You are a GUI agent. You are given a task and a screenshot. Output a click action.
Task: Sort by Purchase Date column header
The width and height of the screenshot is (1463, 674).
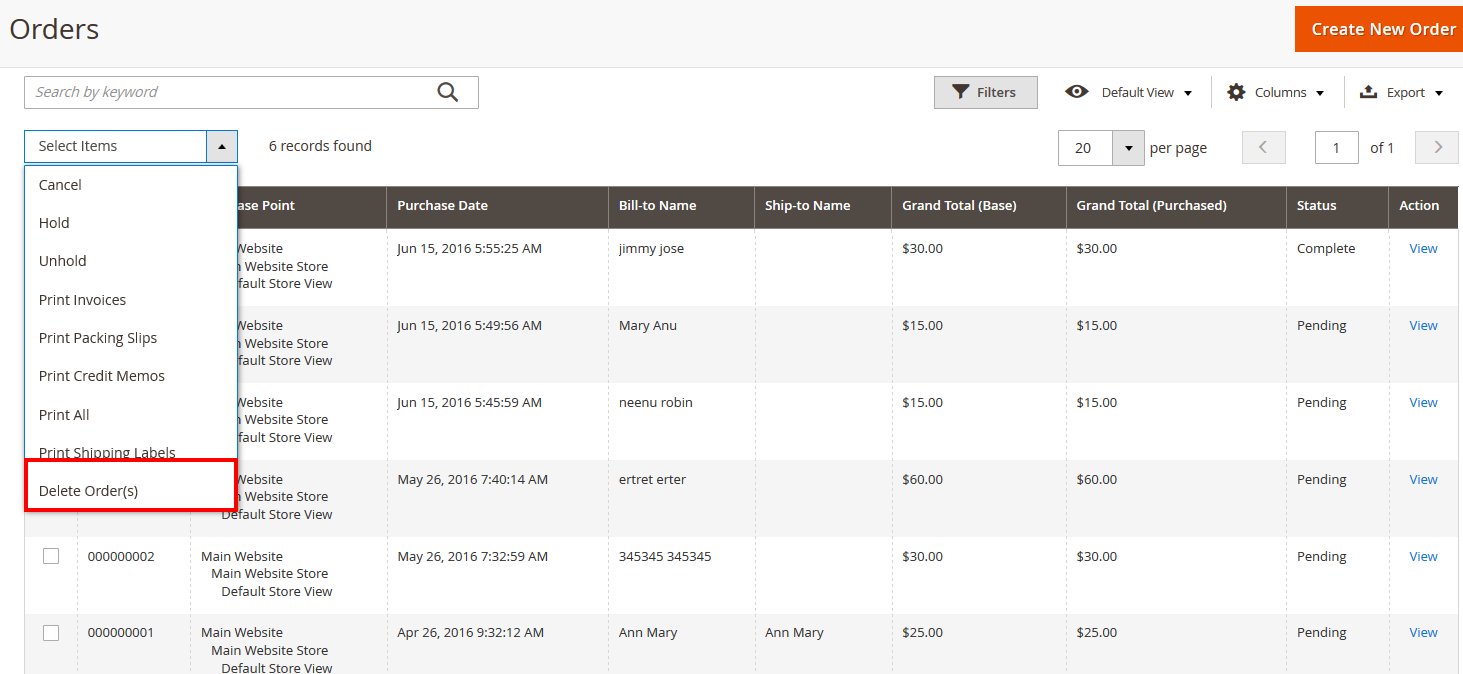click(443, 206)
